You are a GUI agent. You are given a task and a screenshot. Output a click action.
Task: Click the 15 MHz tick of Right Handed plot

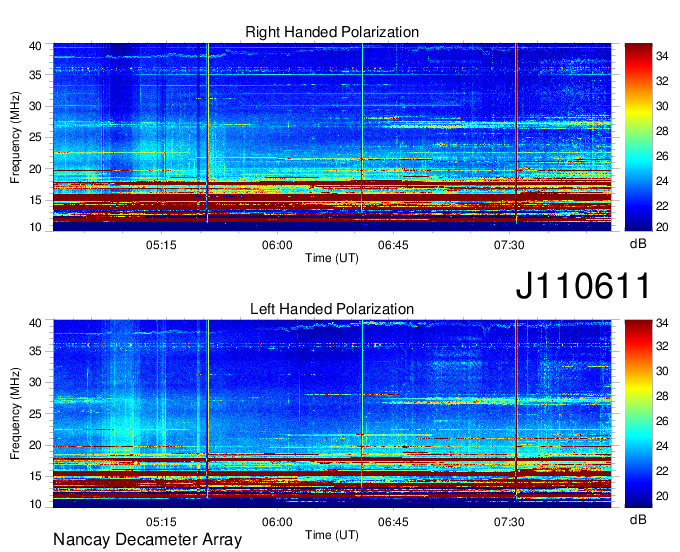tap(36, 200)
